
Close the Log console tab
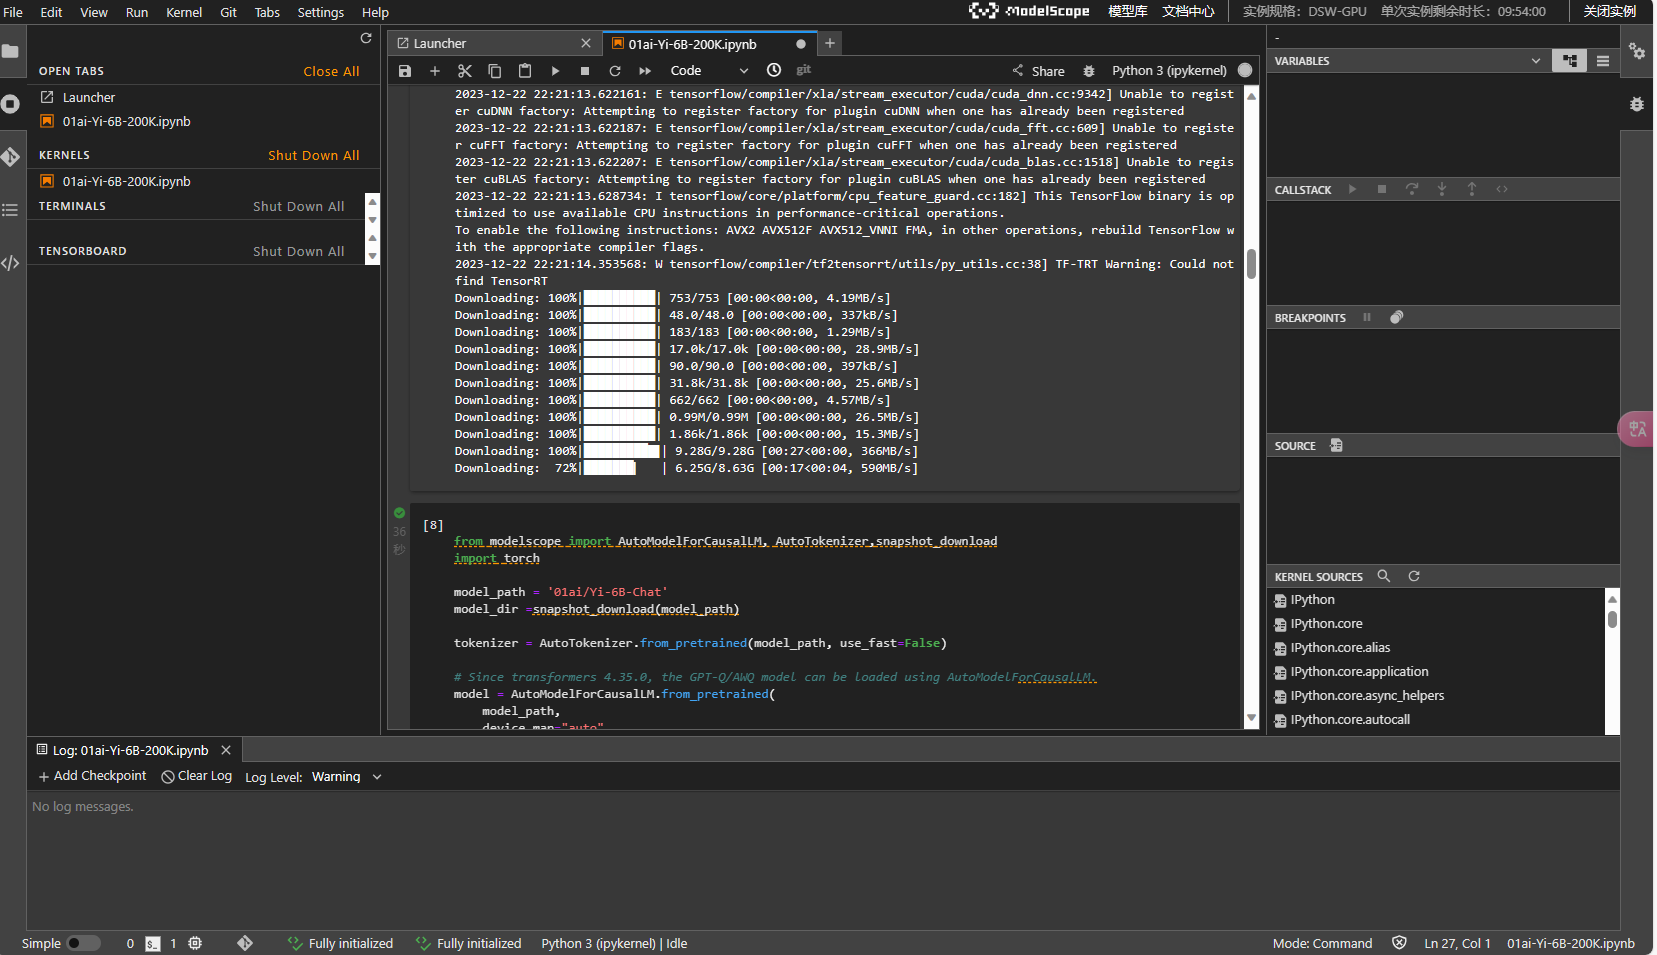click(x=226, y=750)
